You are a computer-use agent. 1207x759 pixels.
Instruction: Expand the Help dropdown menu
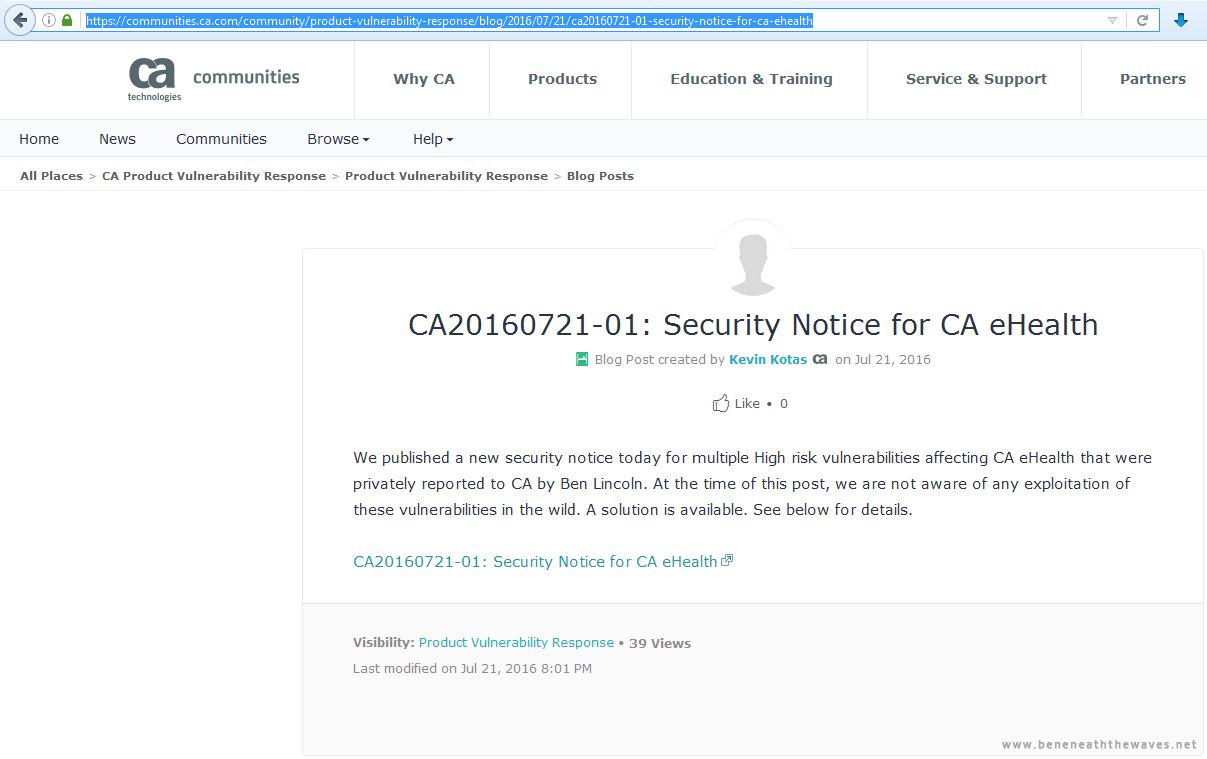[433, 139]
